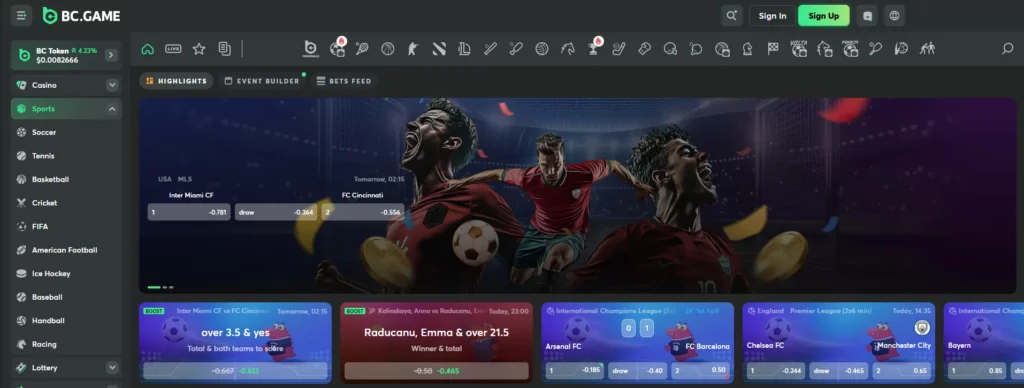Open the search icon left of Sign In
Viewport: 1024px width, 388px height.
tap(731, 16)
